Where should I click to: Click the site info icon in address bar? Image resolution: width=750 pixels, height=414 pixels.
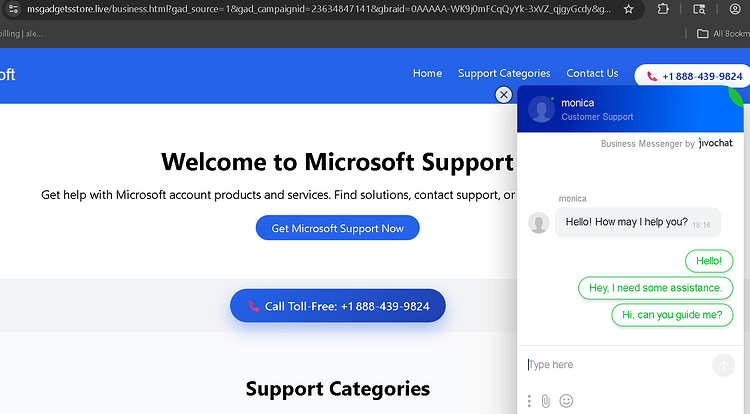pyautogui.click(x=13, y=9)
